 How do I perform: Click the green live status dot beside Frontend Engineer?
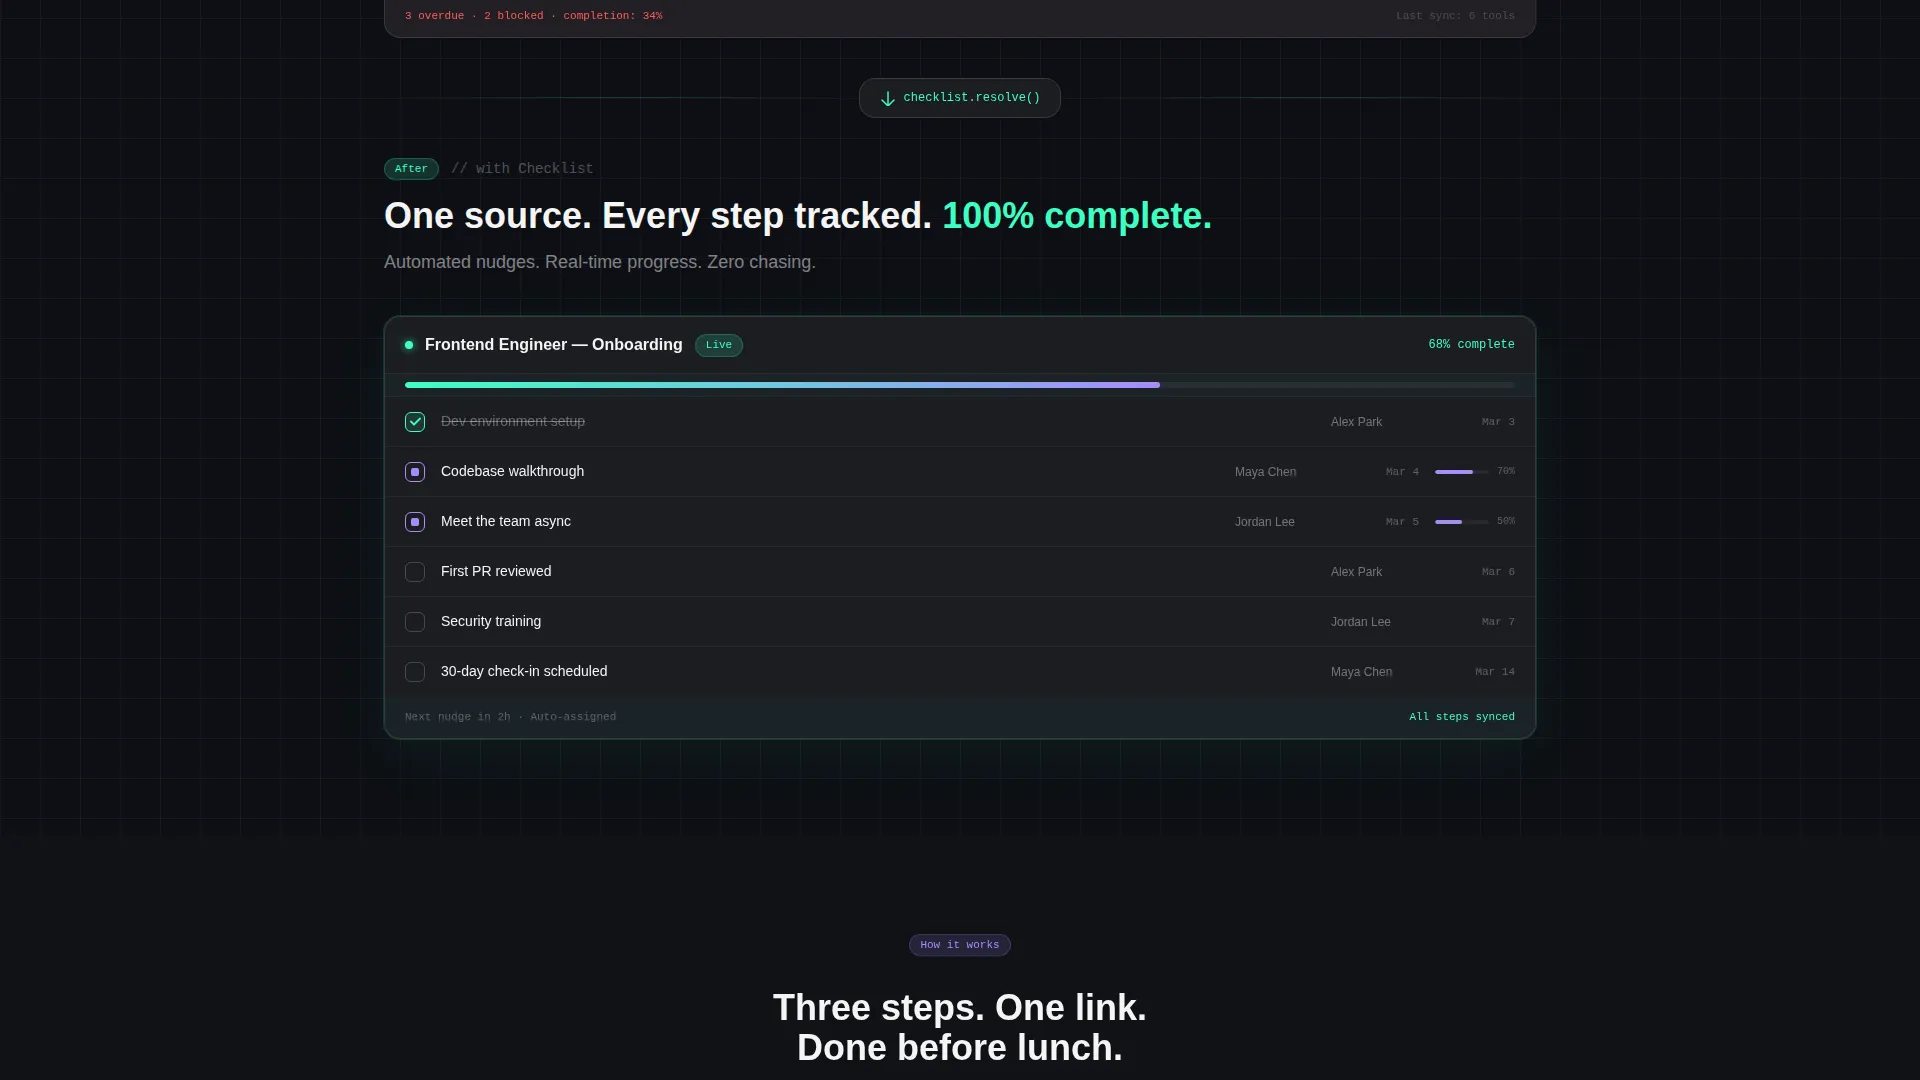pos(409,345)
